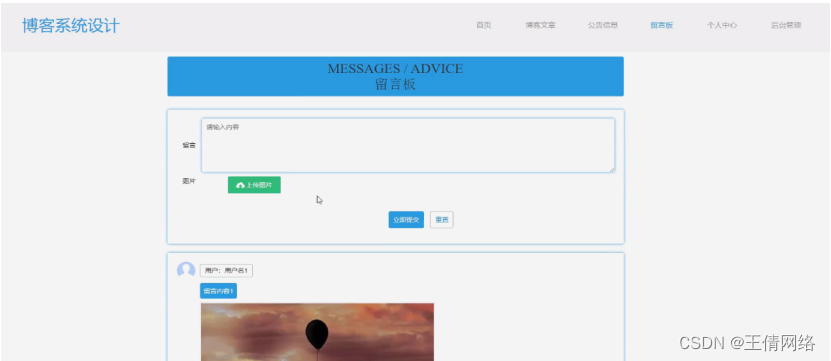Open the 首页 home page link

483,25
